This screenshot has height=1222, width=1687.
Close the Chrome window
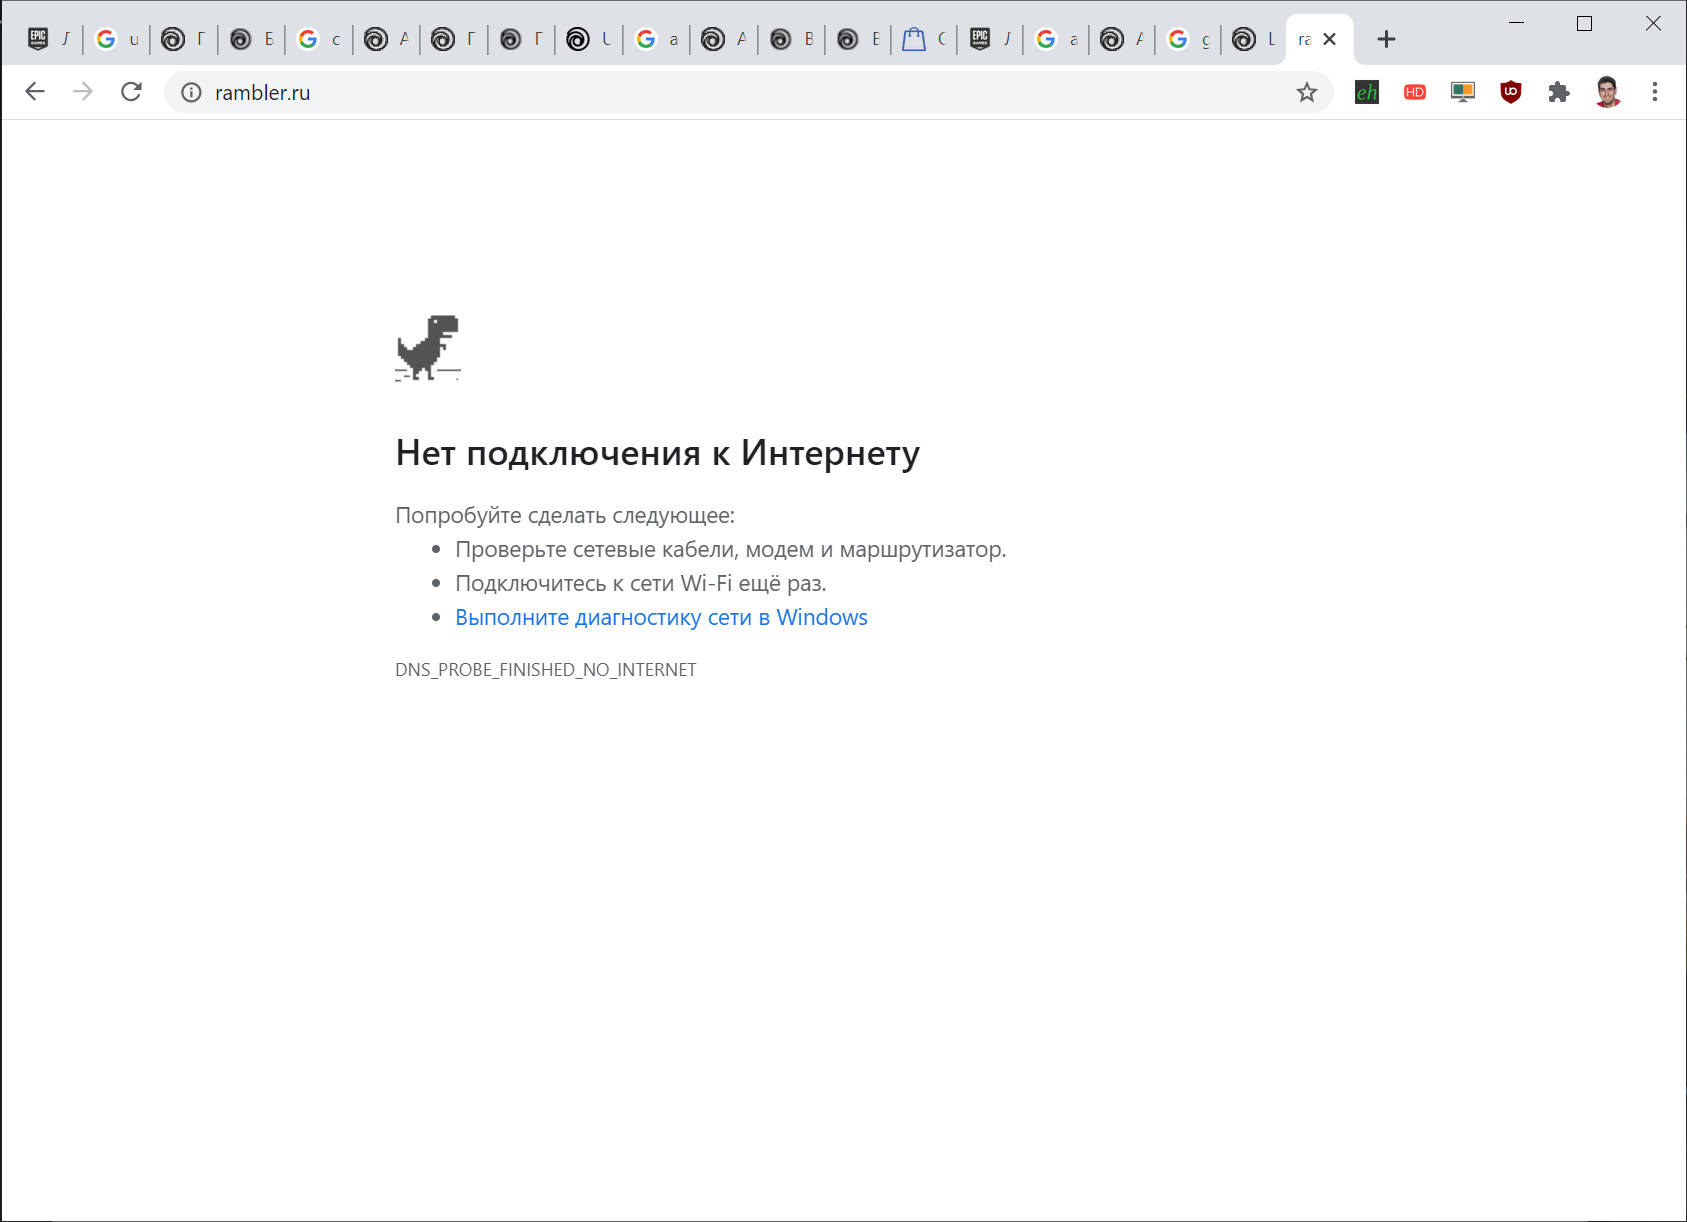click(x=1653, y=23)
